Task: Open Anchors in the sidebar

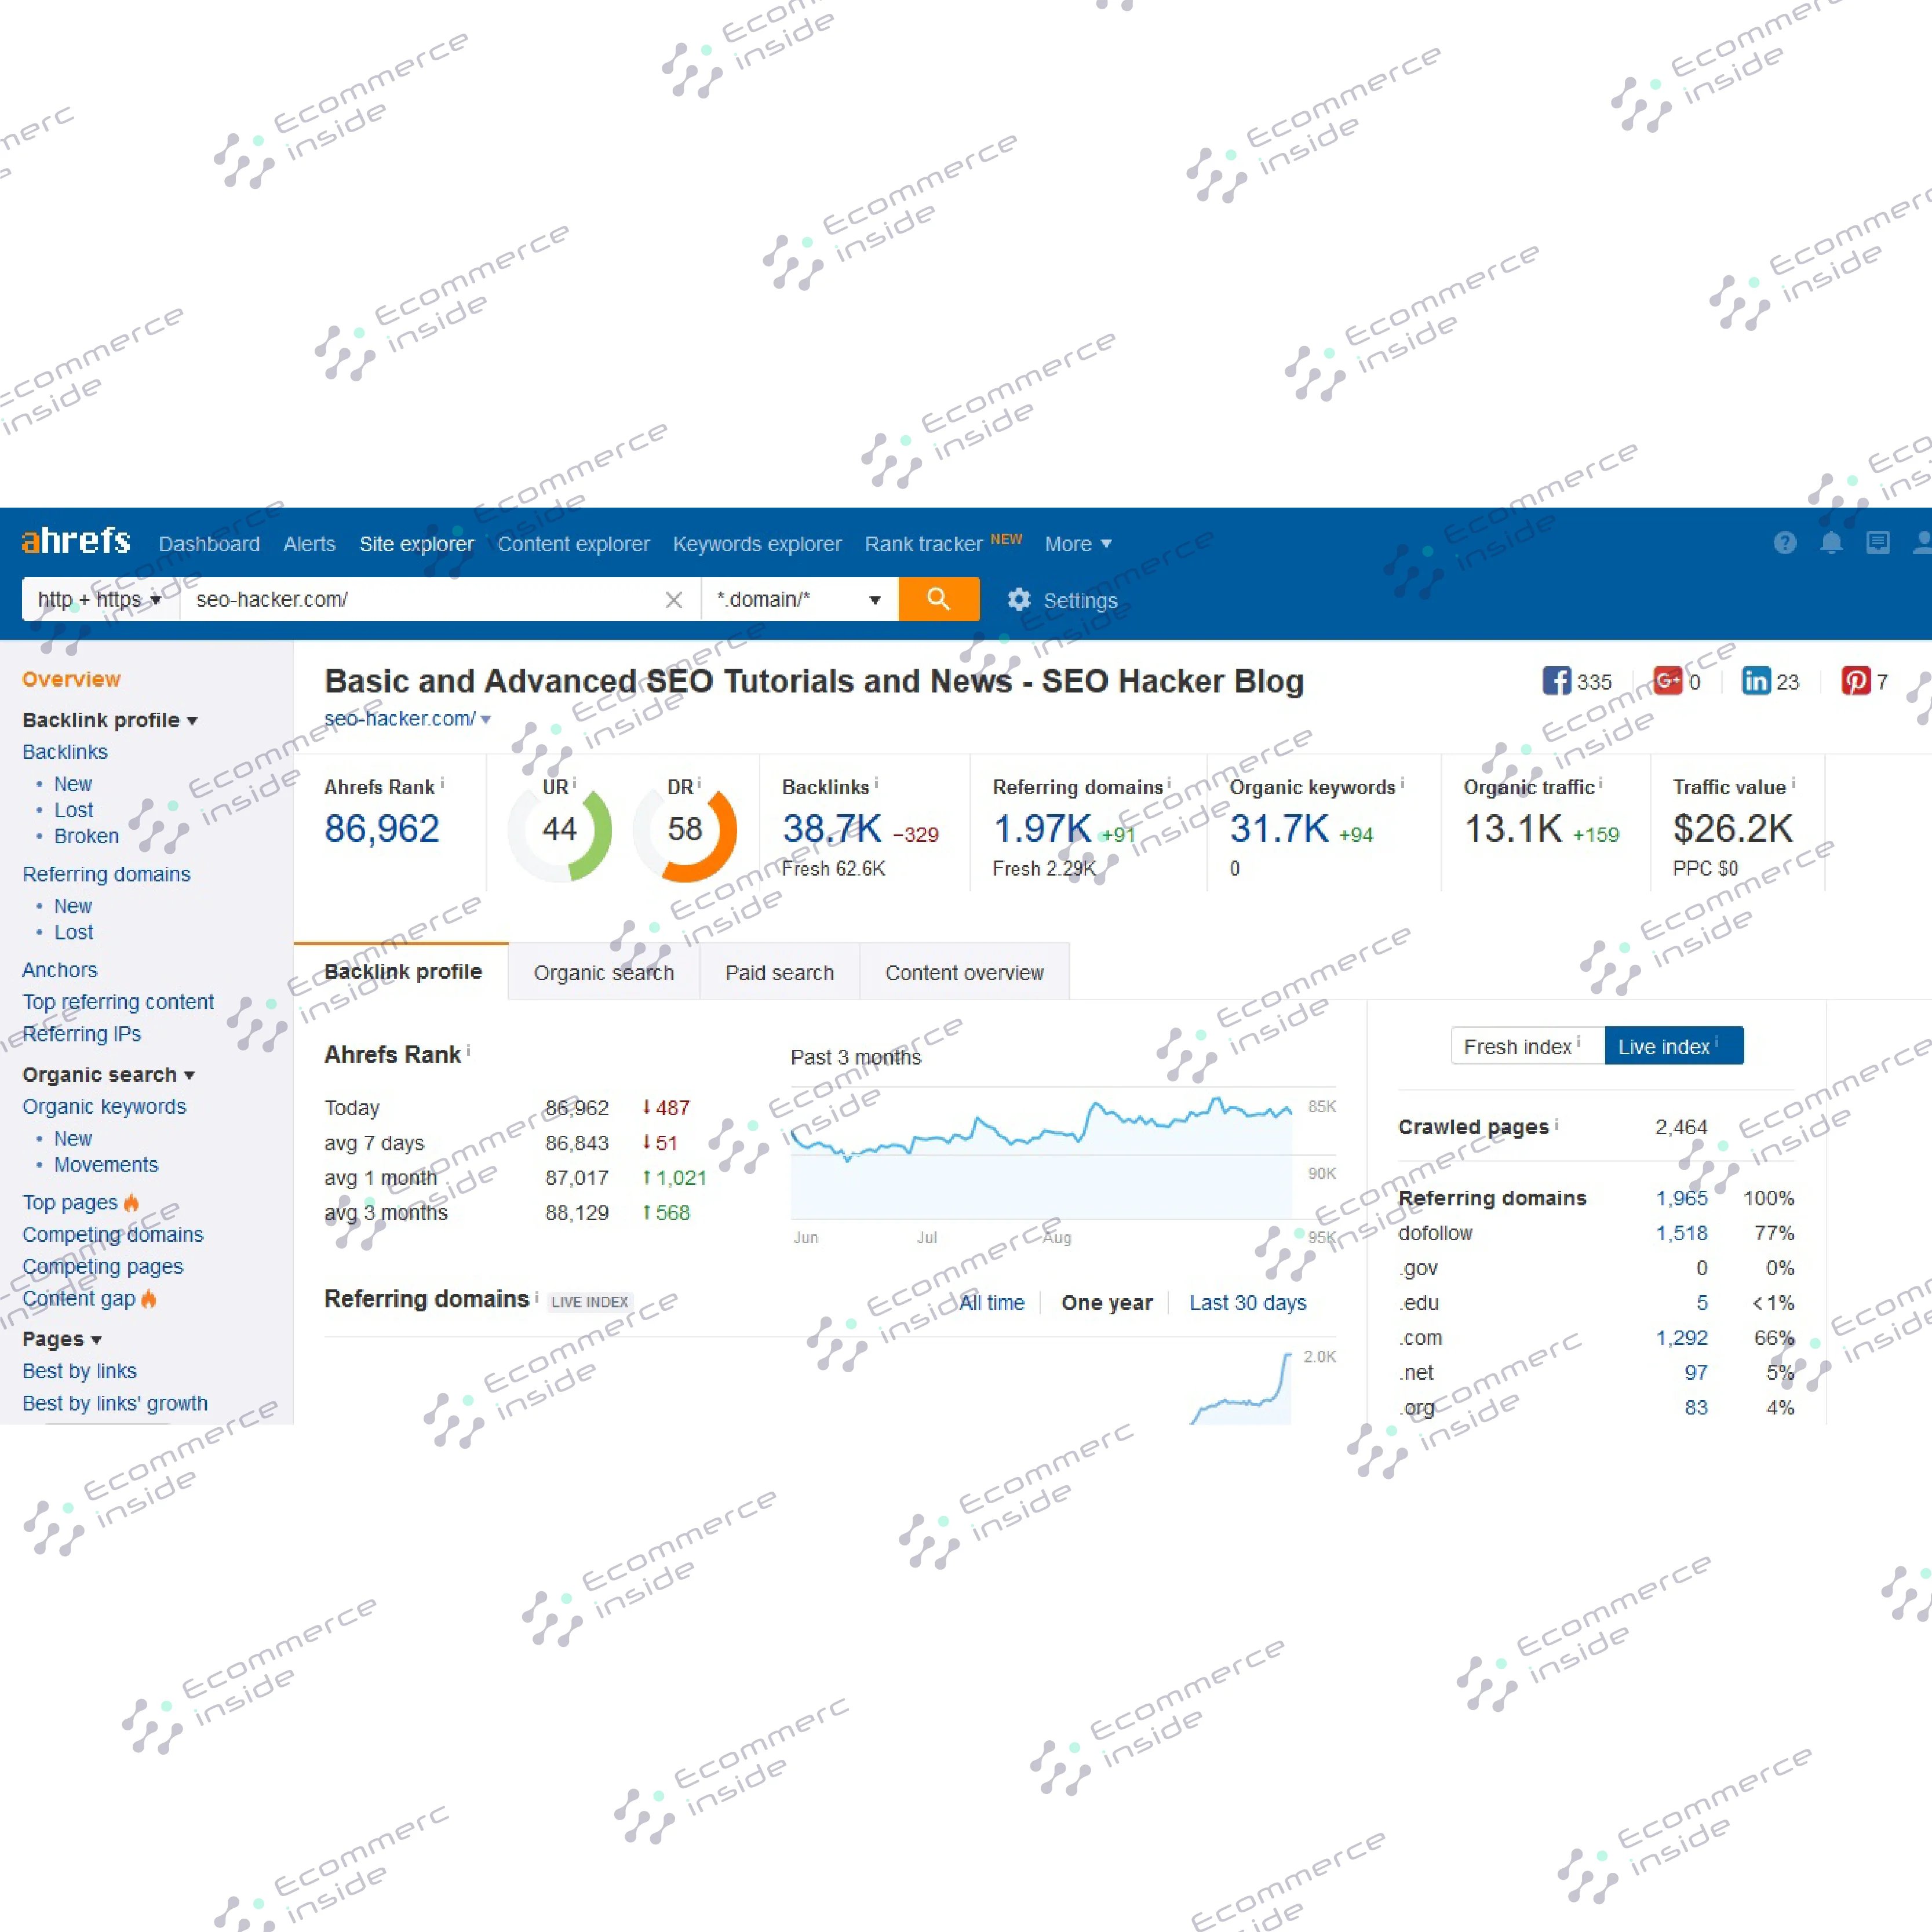Action: coord(60,970)
